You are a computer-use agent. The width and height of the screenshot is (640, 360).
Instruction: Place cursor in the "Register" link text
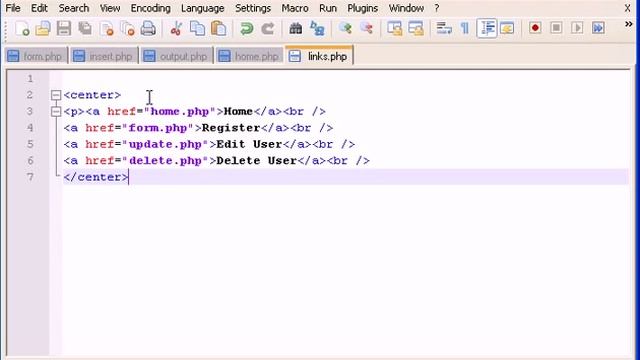231,128
